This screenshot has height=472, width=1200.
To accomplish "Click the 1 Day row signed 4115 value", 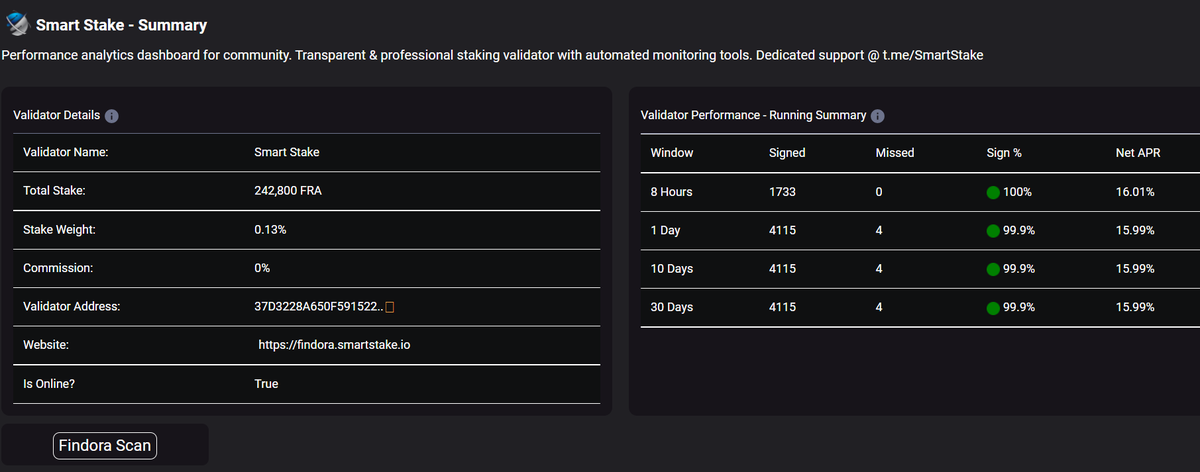I will [x=782, y=231].
